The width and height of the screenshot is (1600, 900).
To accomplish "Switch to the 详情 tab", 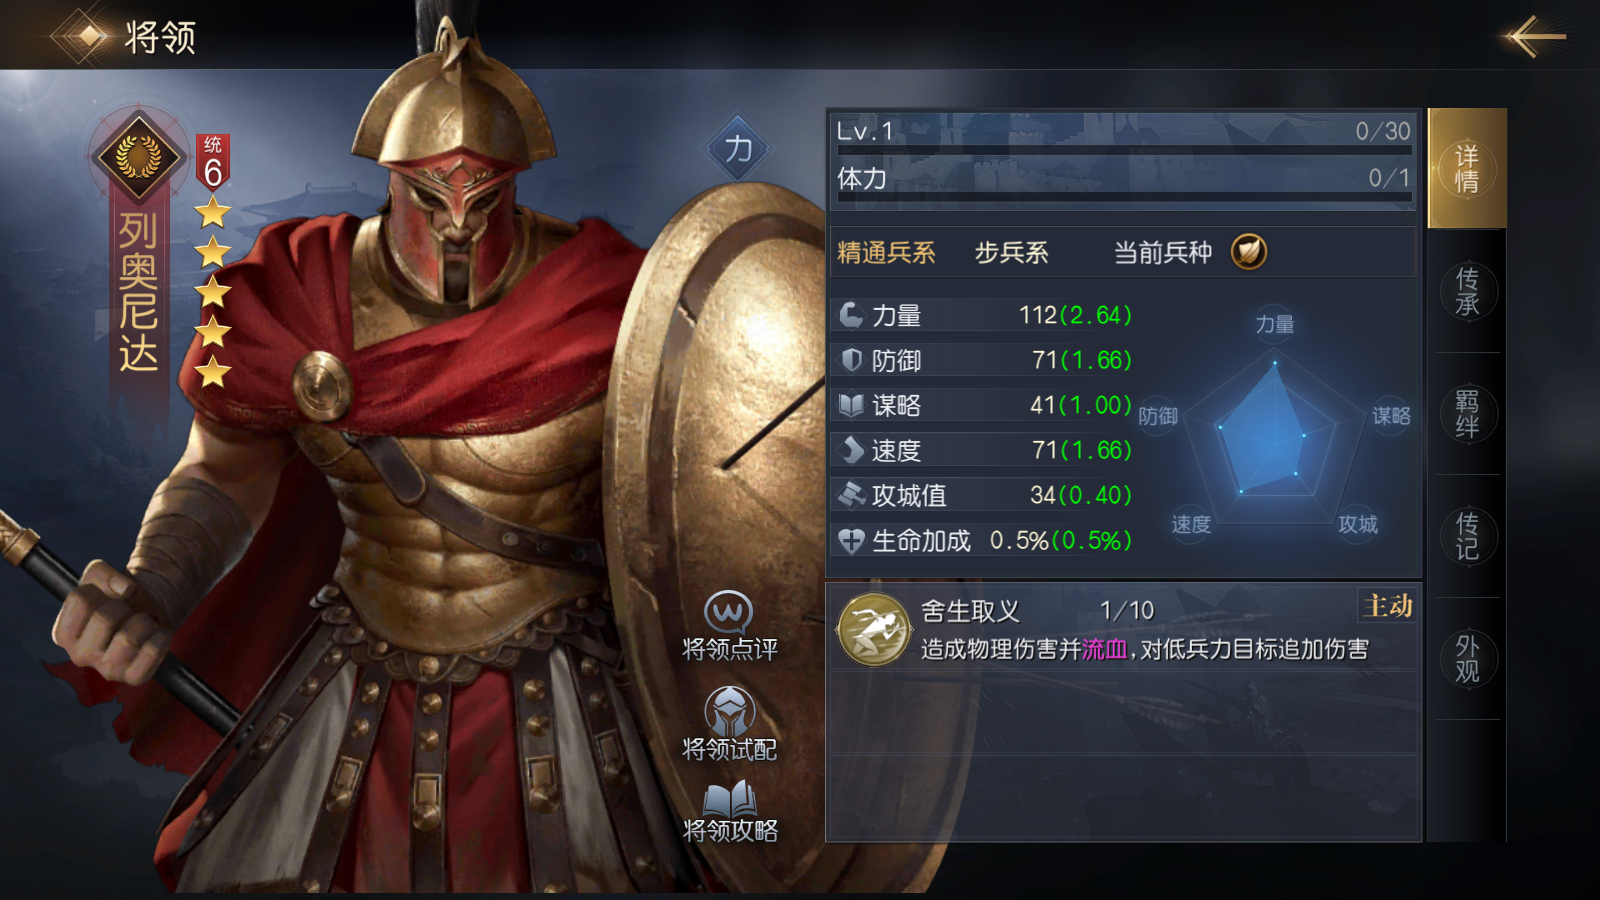I will click(1467, 168).
